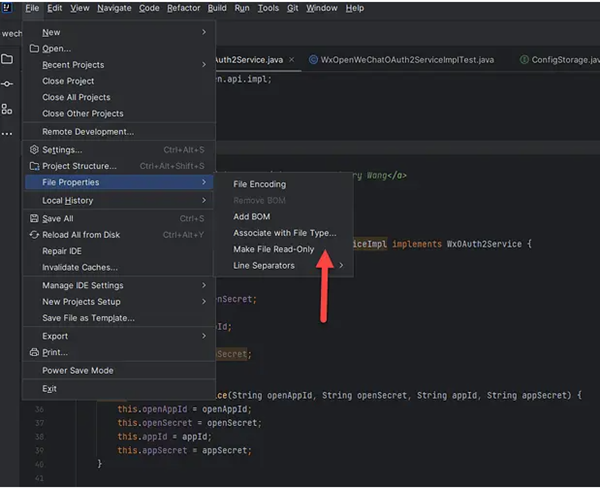Click the Save All disk icon
Screen dimensions: 600x489
[33, 218]
